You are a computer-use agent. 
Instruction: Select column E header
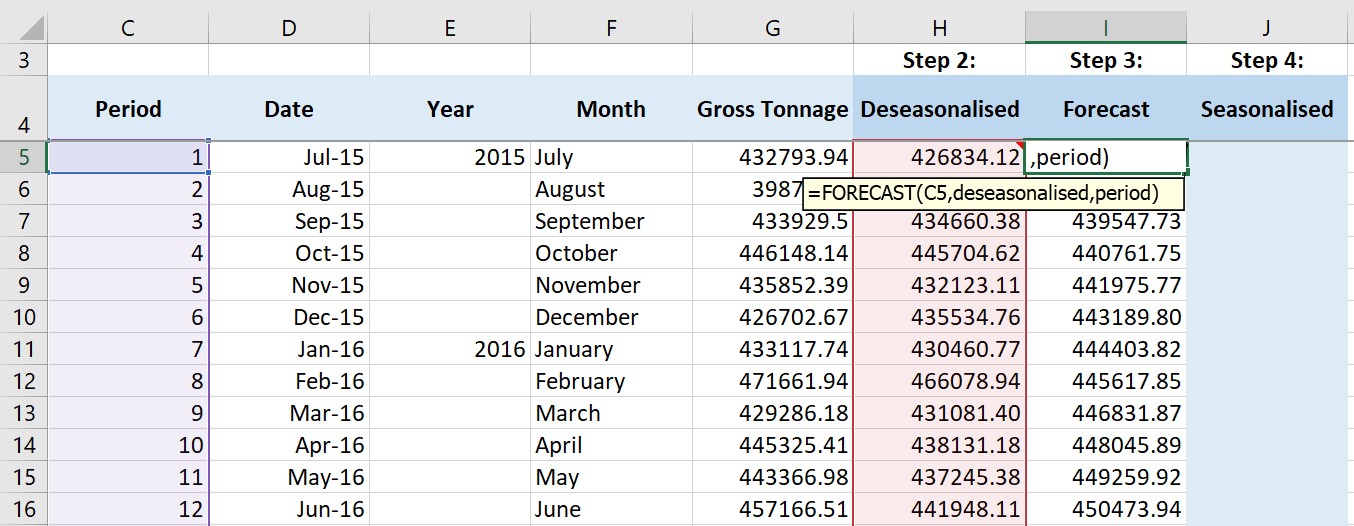point(450,29)
